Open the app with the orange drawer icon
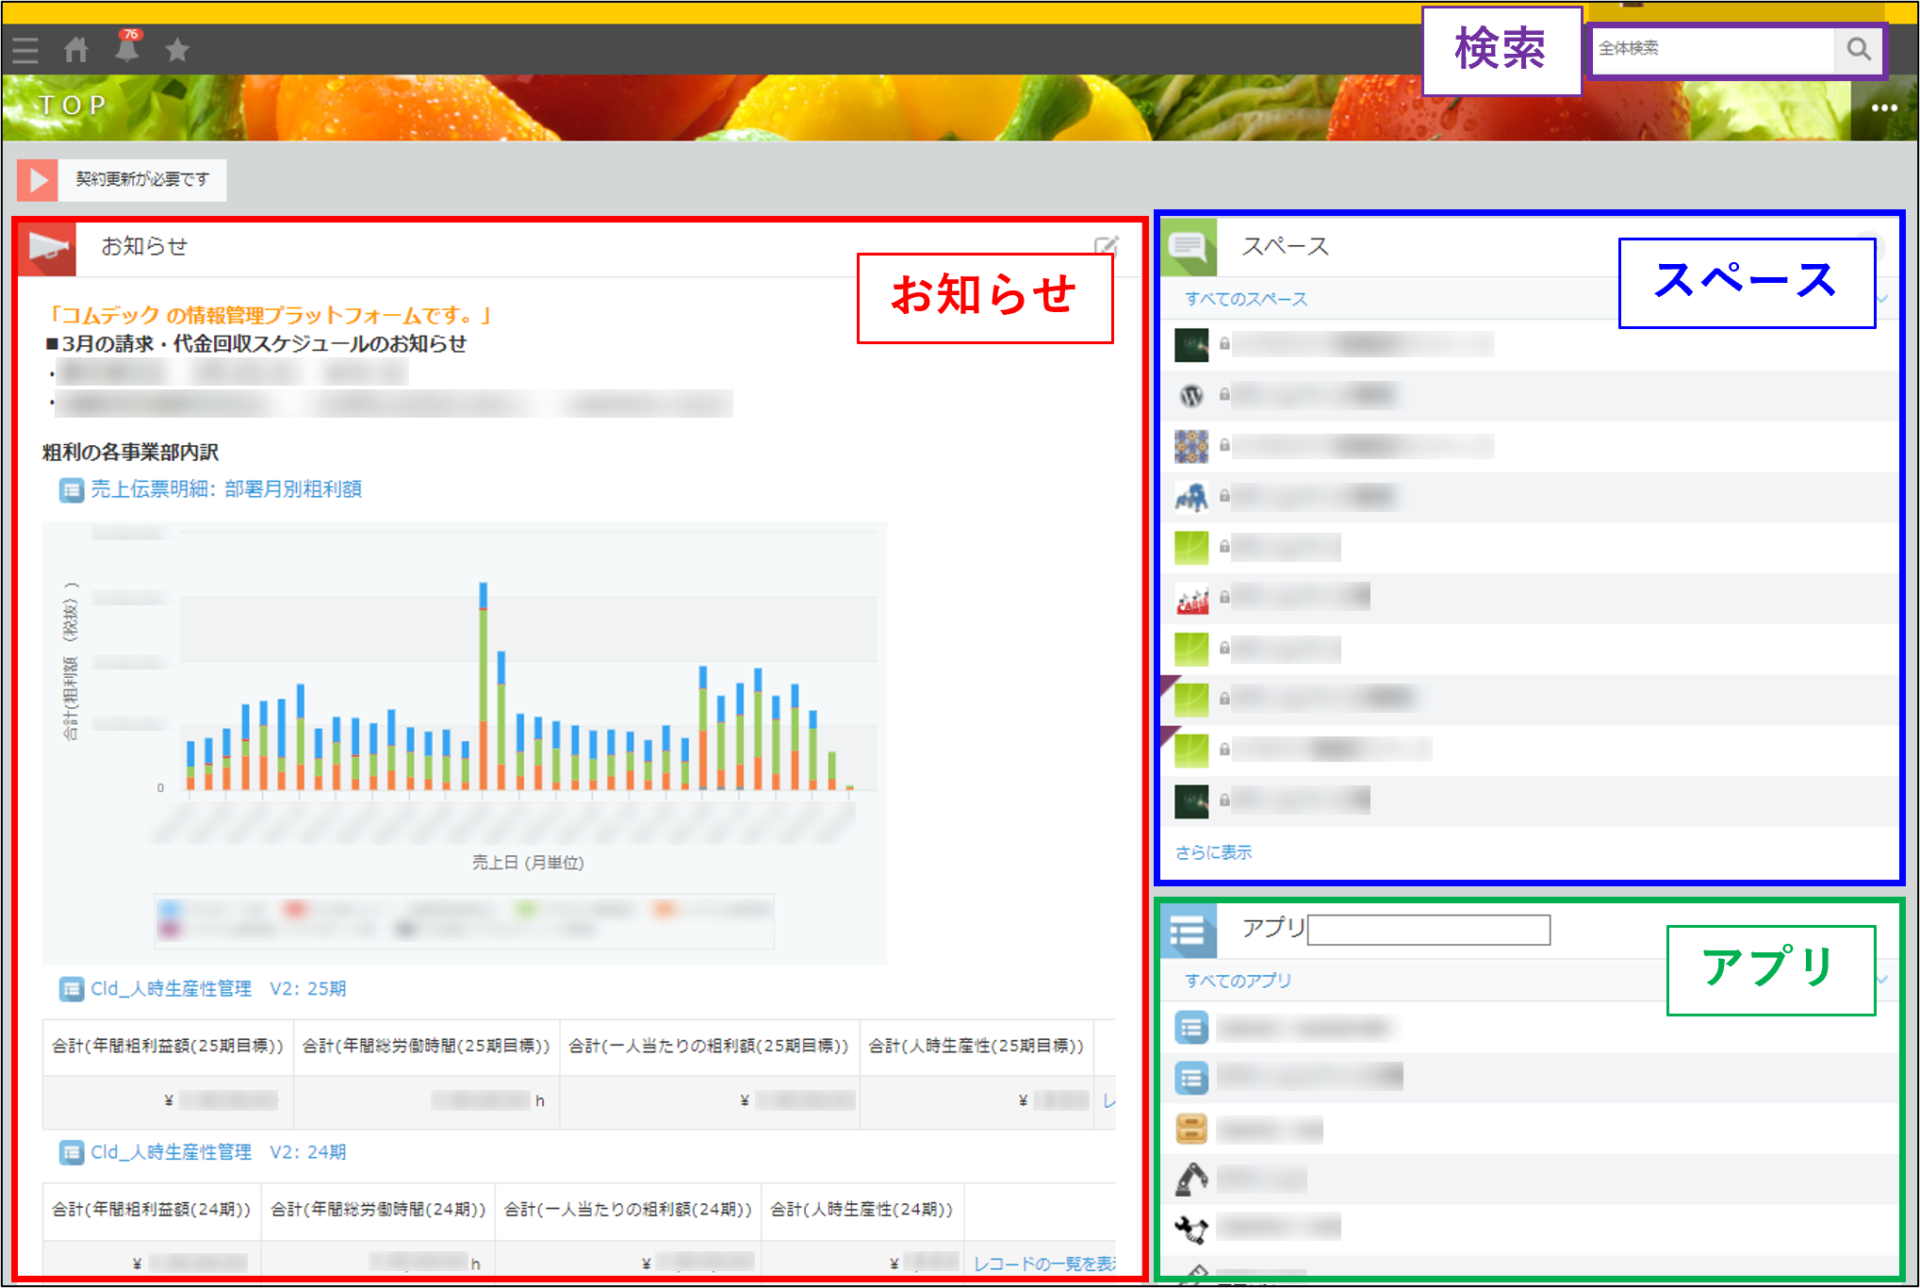This screenshot has width=1920, height=1288. (x=1191, y=1129)
